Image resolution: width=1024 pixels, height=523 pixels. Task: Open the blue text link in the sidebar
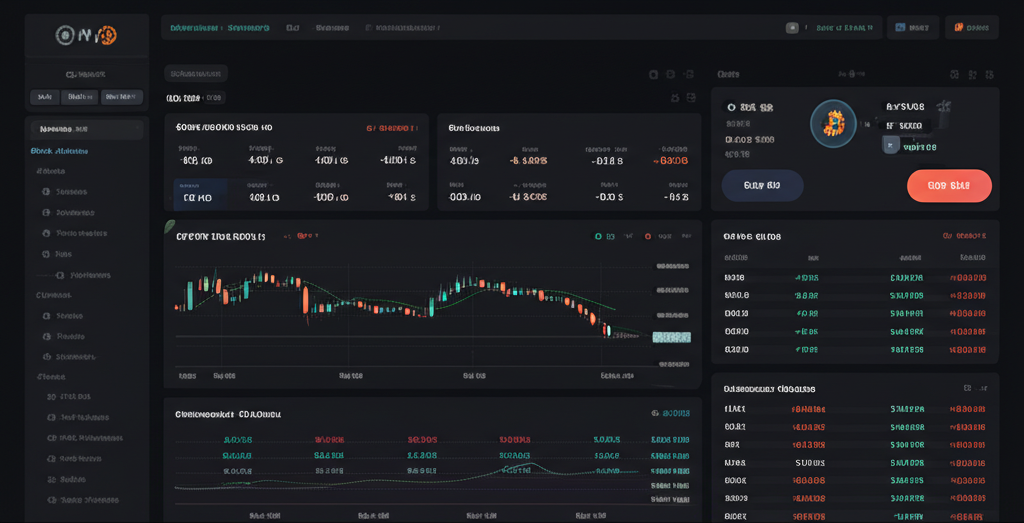pos(59,151)
